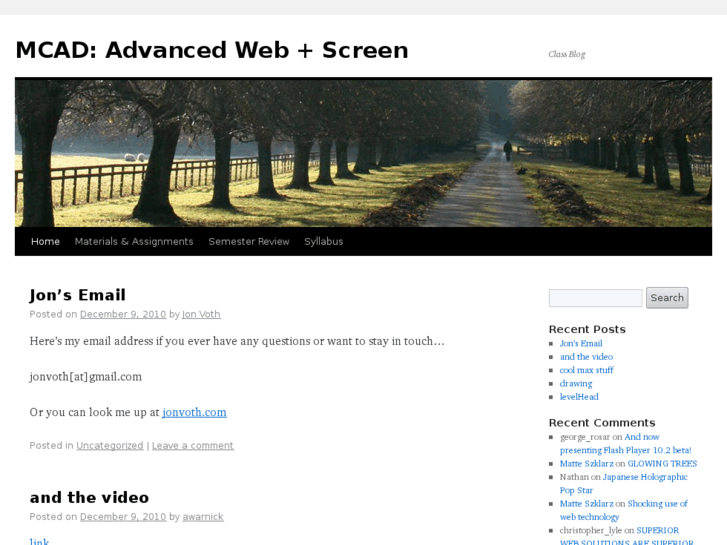Follow the jonvoth.com link

(194, 412)
